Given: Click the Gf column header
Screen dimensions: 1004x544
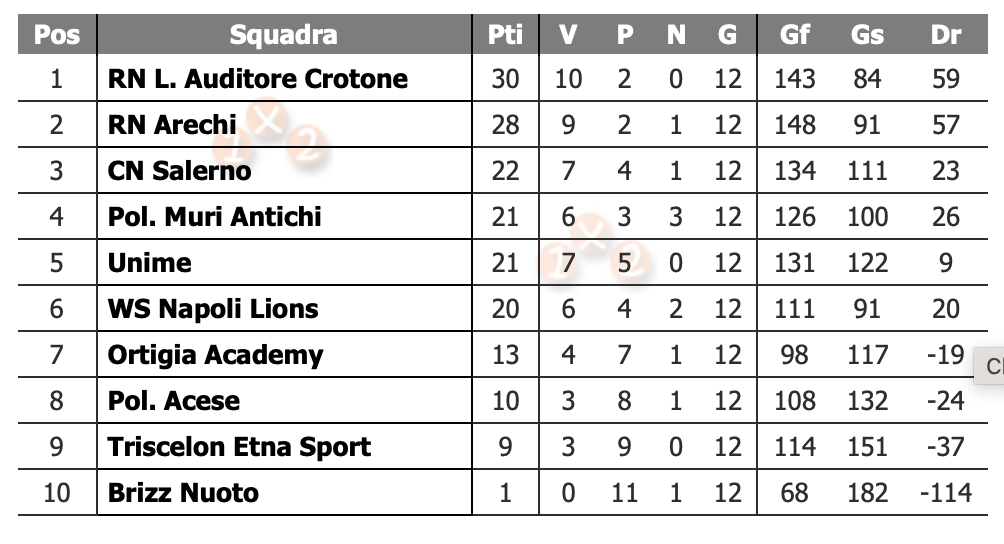Looking at the screenshot, I should [795, 35].
